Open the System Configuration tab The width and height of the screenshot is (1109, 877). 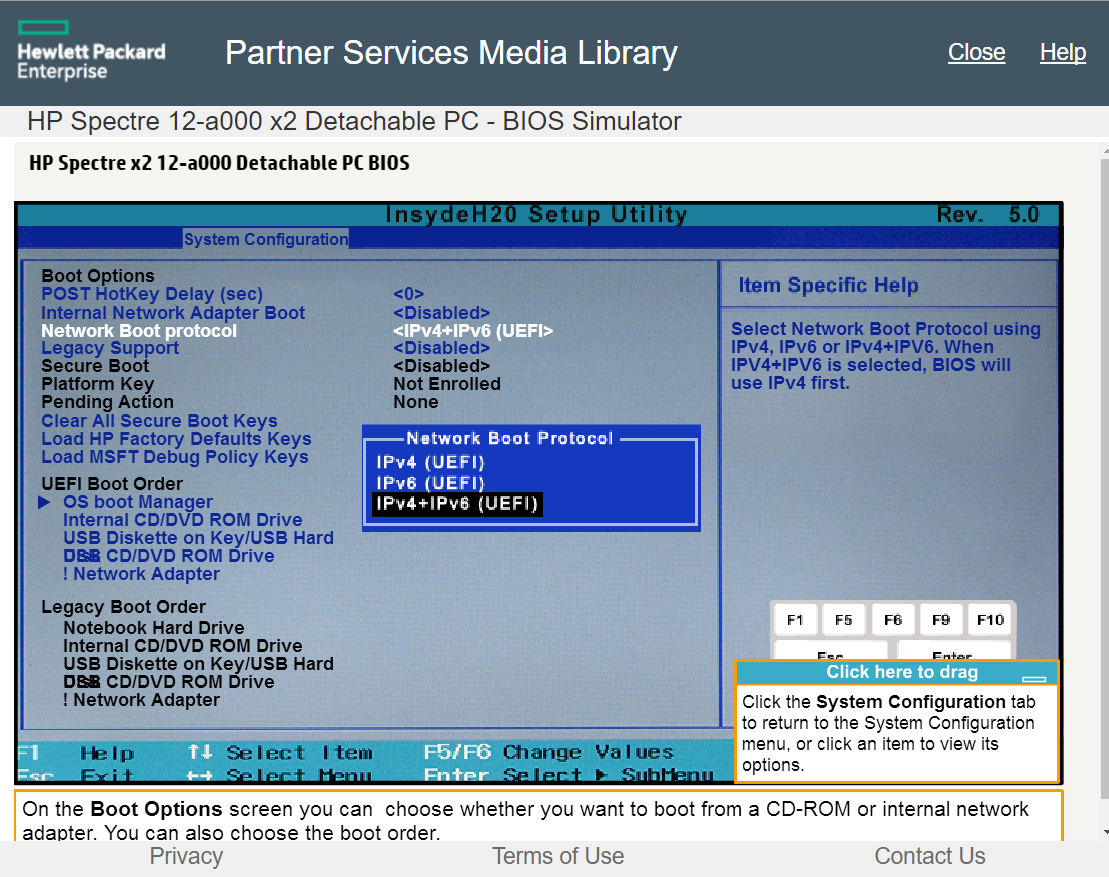pos(266,239)
